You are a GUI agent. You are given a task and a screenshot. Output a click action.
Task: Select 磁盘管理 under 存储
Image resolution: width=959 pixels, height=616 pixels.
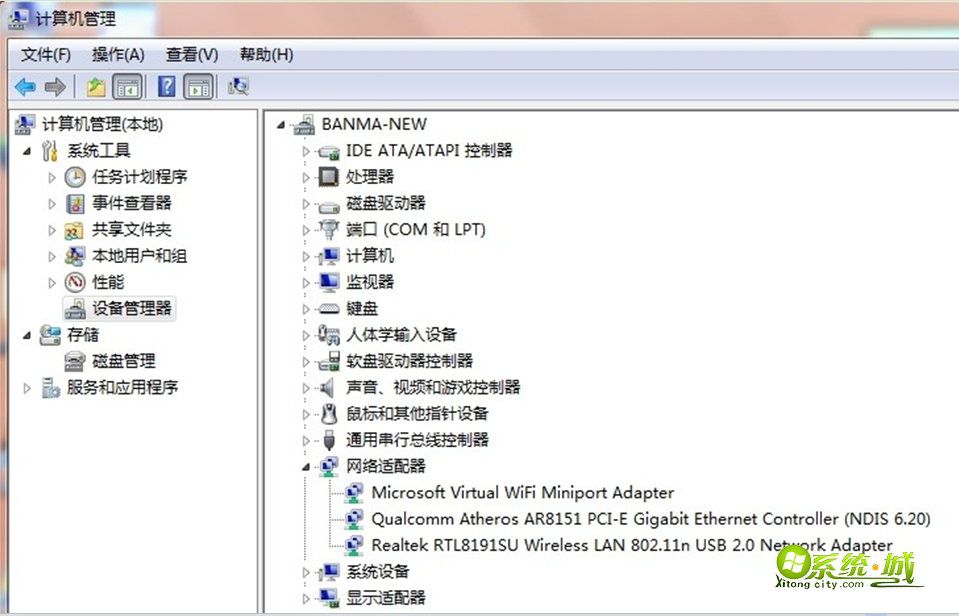(123, 361)
